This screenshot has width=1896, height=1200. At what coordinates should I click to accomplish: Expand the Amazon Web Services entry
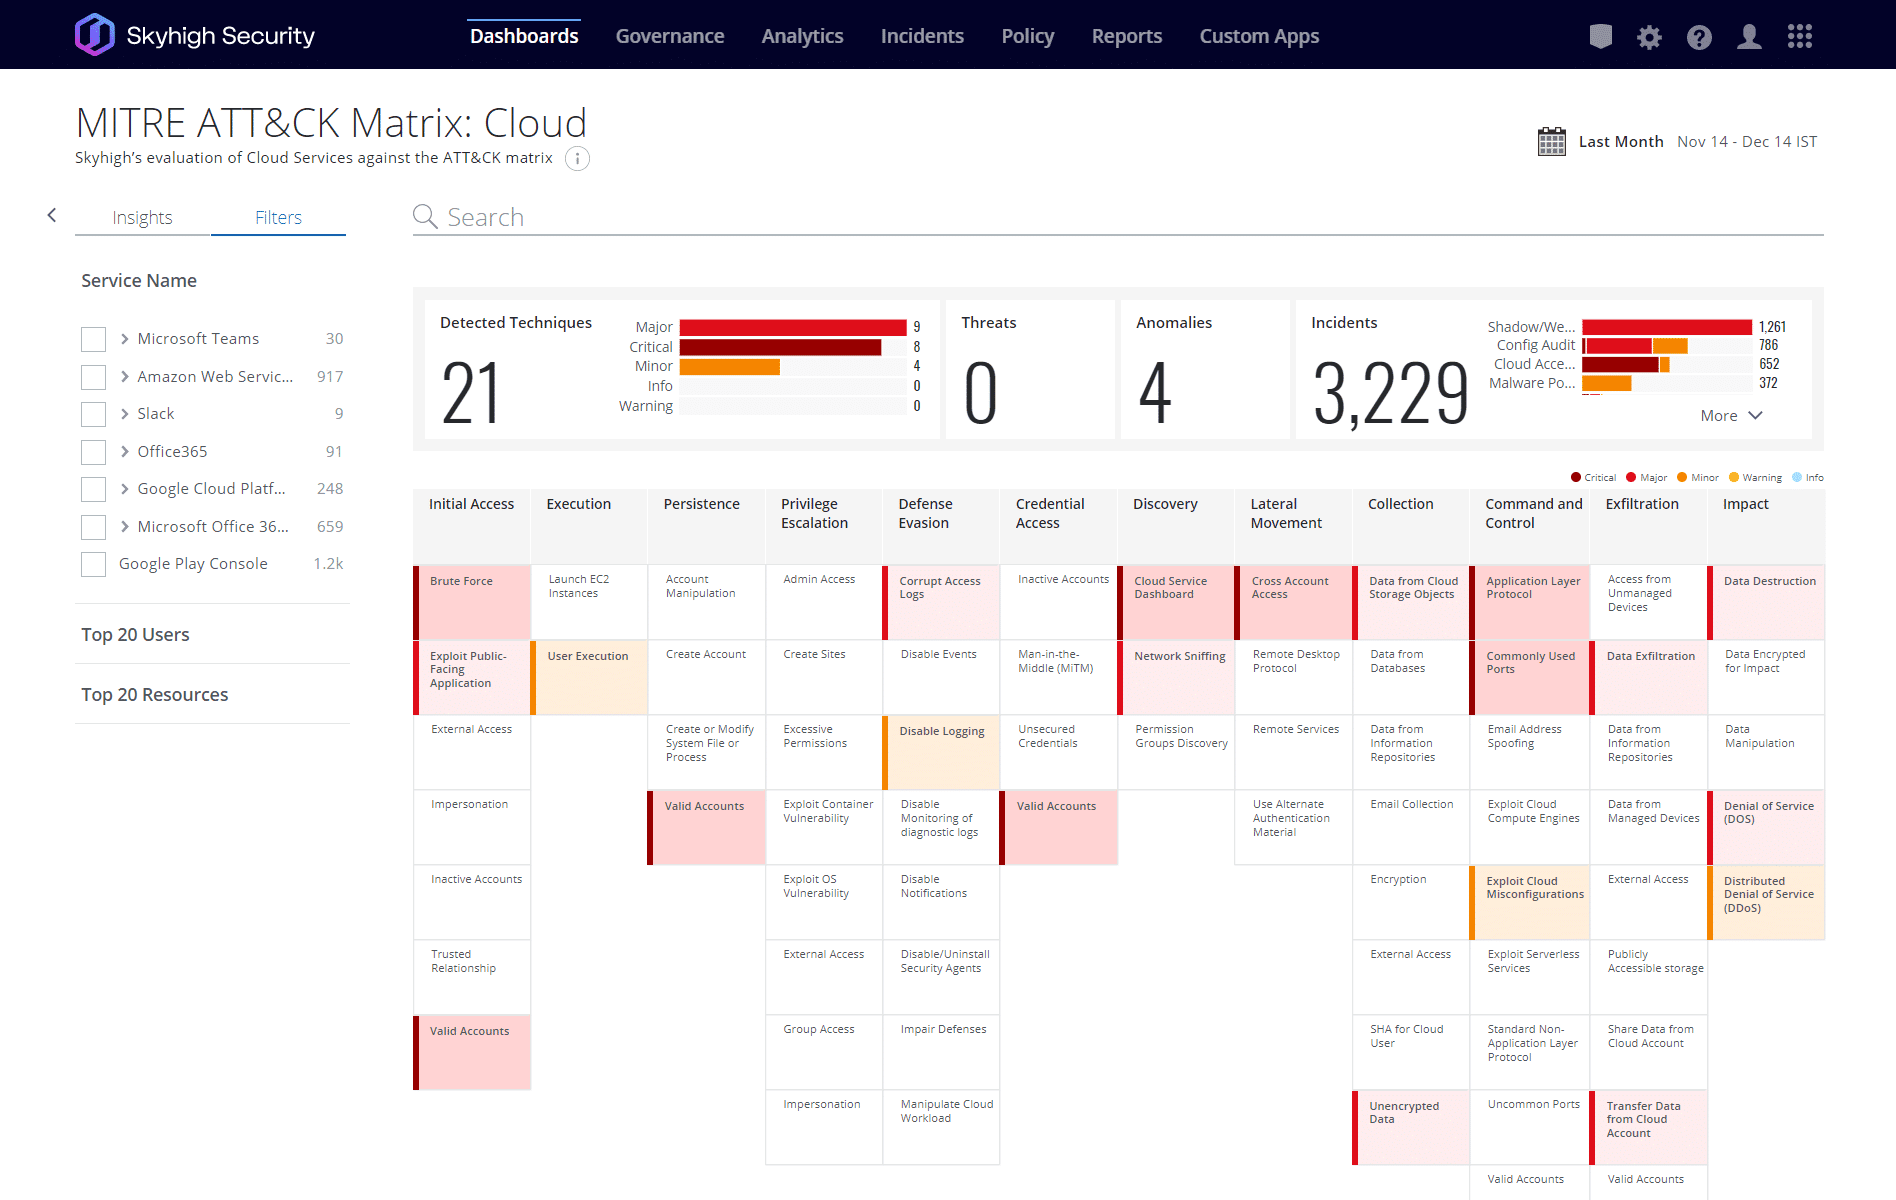[125, 377]
